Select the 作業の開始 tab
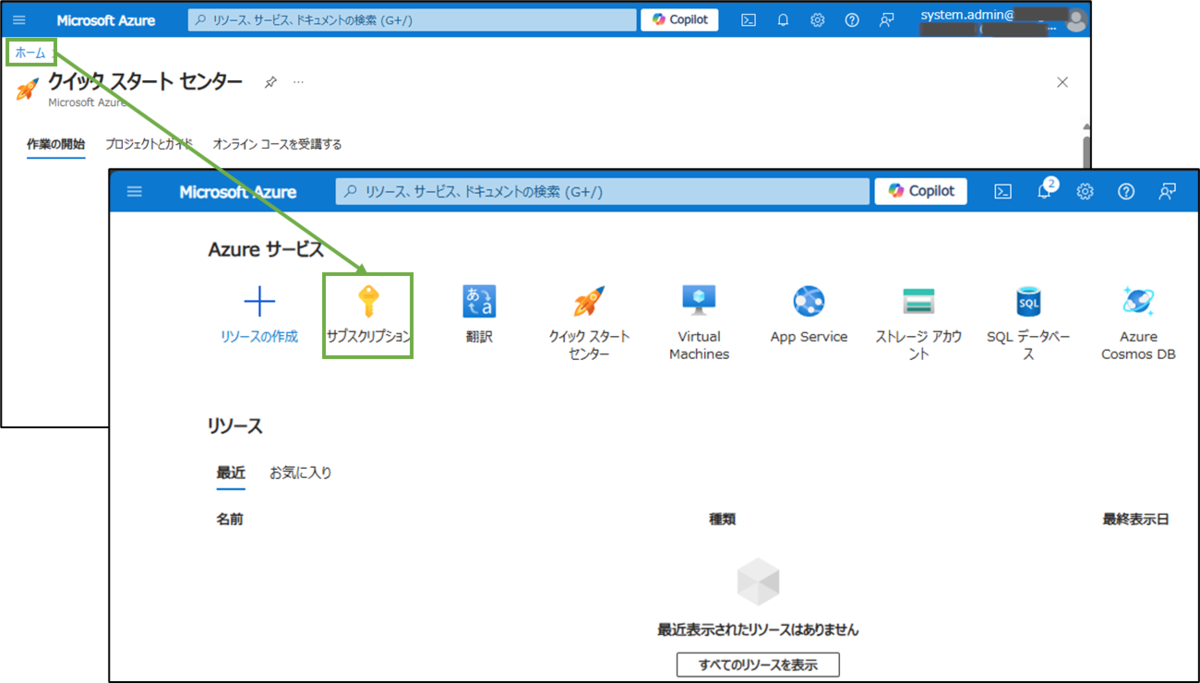The image size is (1200, 683). click(x=56, y=145)
